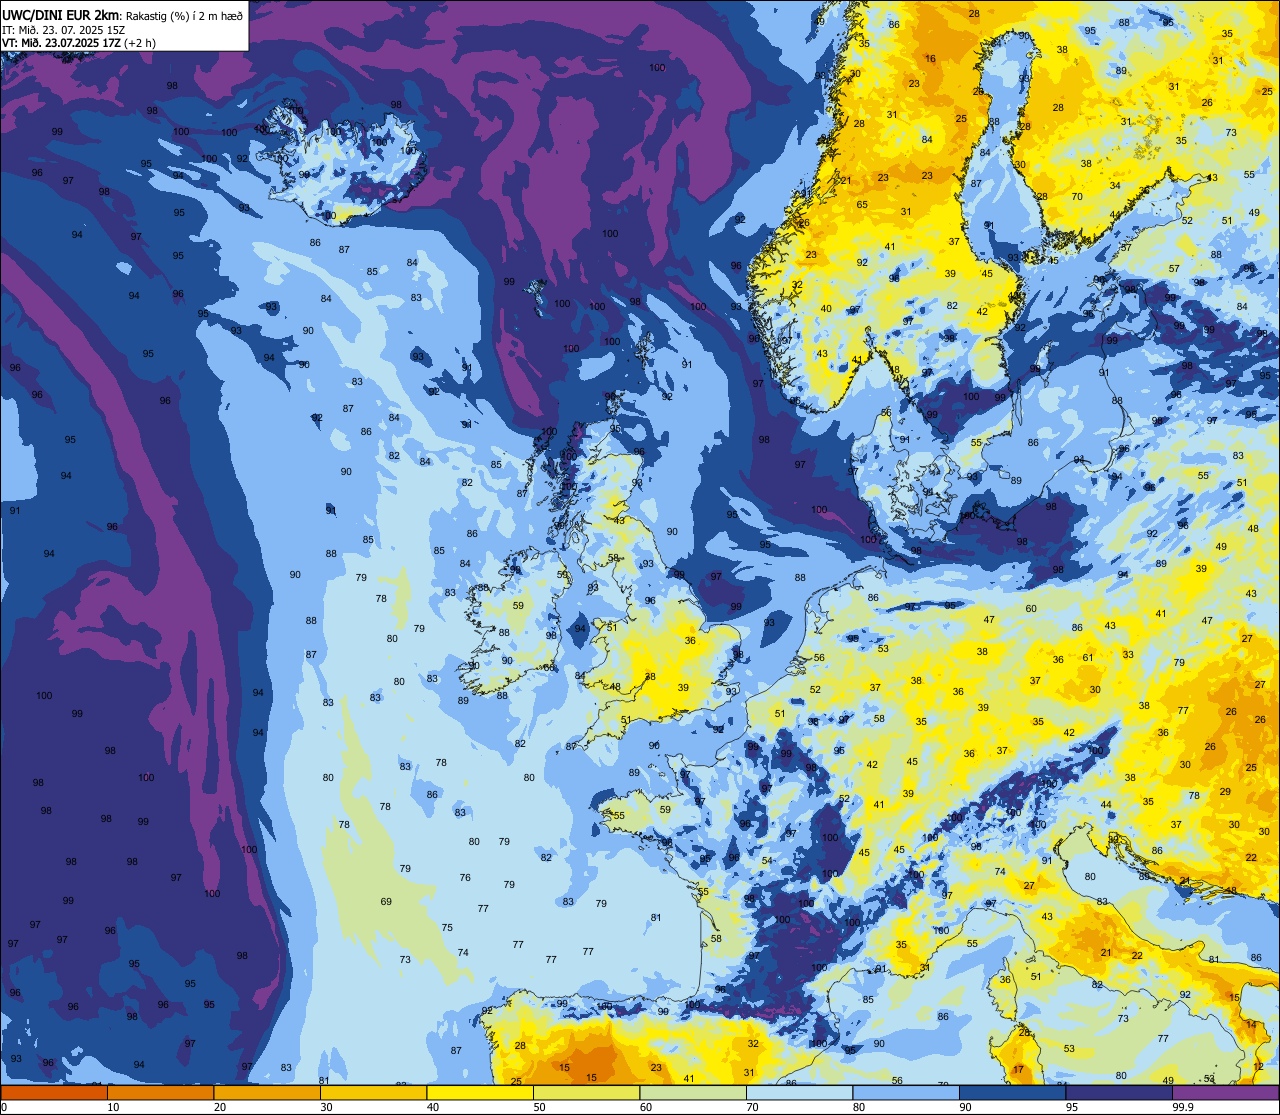Click the 'UWC/DINI EUR 2km' model title
This screenshot has width=1280, height=1115.
tap(62, 14)
